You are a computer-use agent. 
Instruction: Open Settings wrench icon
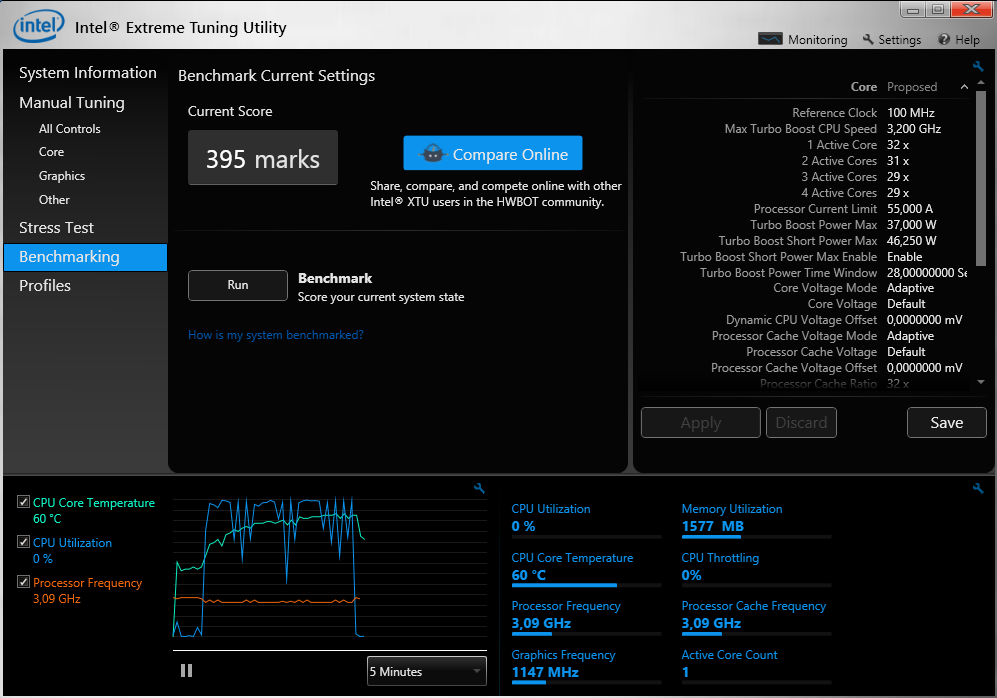point(868,39)
